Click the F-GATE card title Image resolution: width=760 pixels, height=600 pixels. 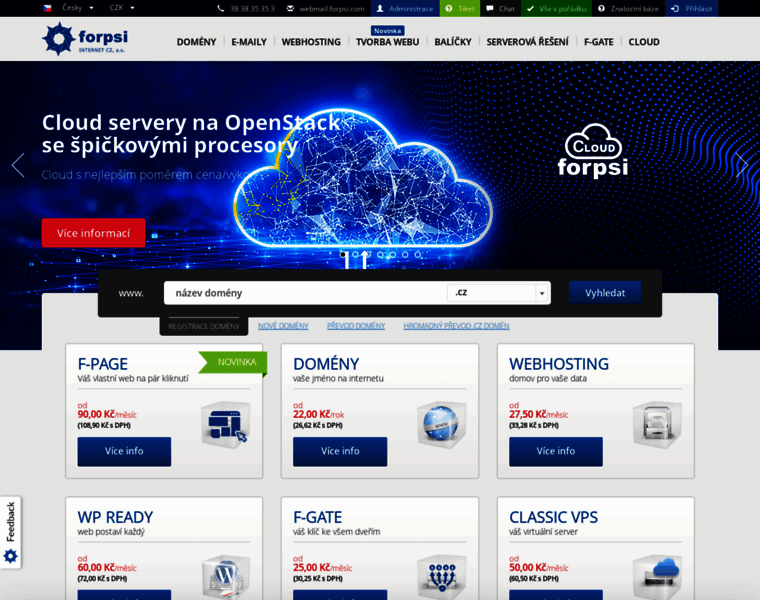[318, 517]
